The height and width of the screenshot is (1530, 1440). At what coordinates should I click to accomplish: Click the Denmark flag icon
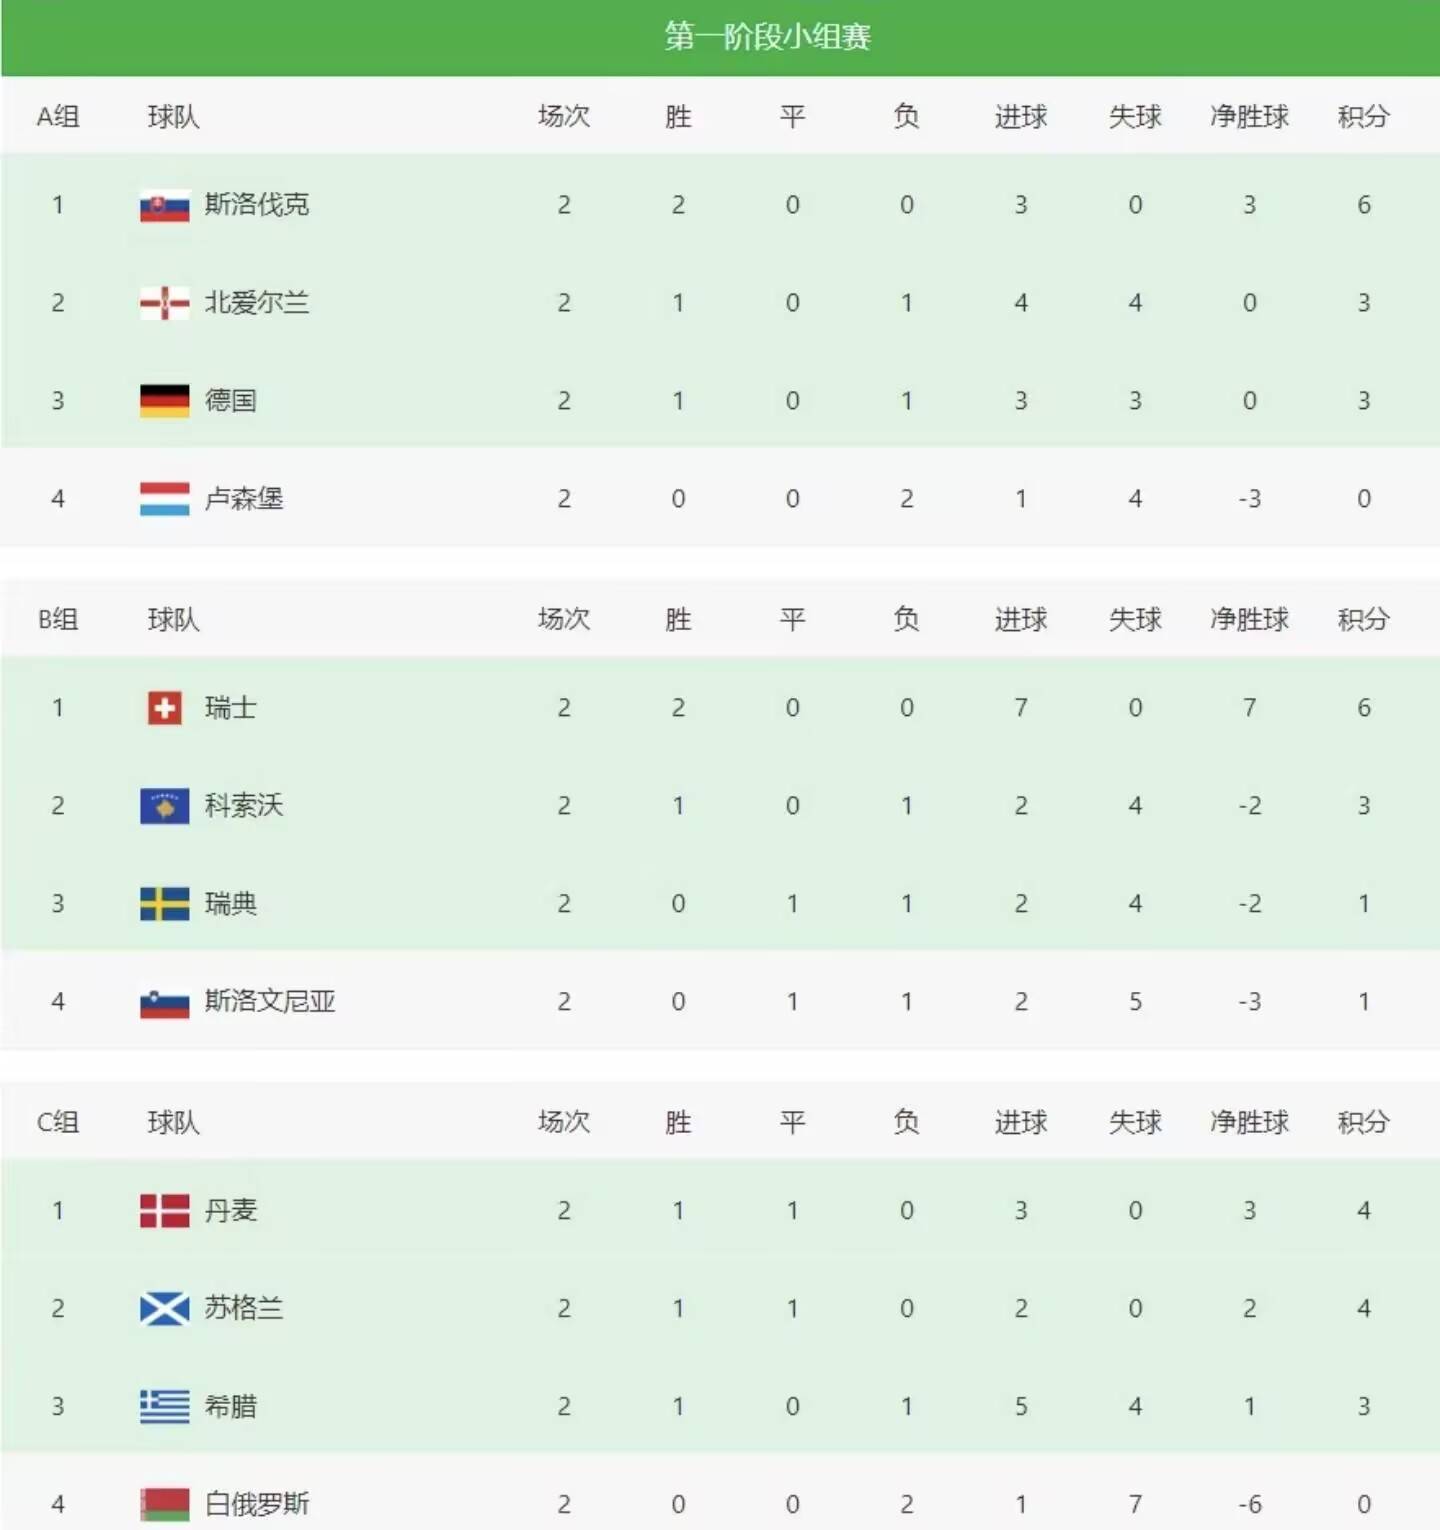pyautogui.click(x=164, y=1211)
